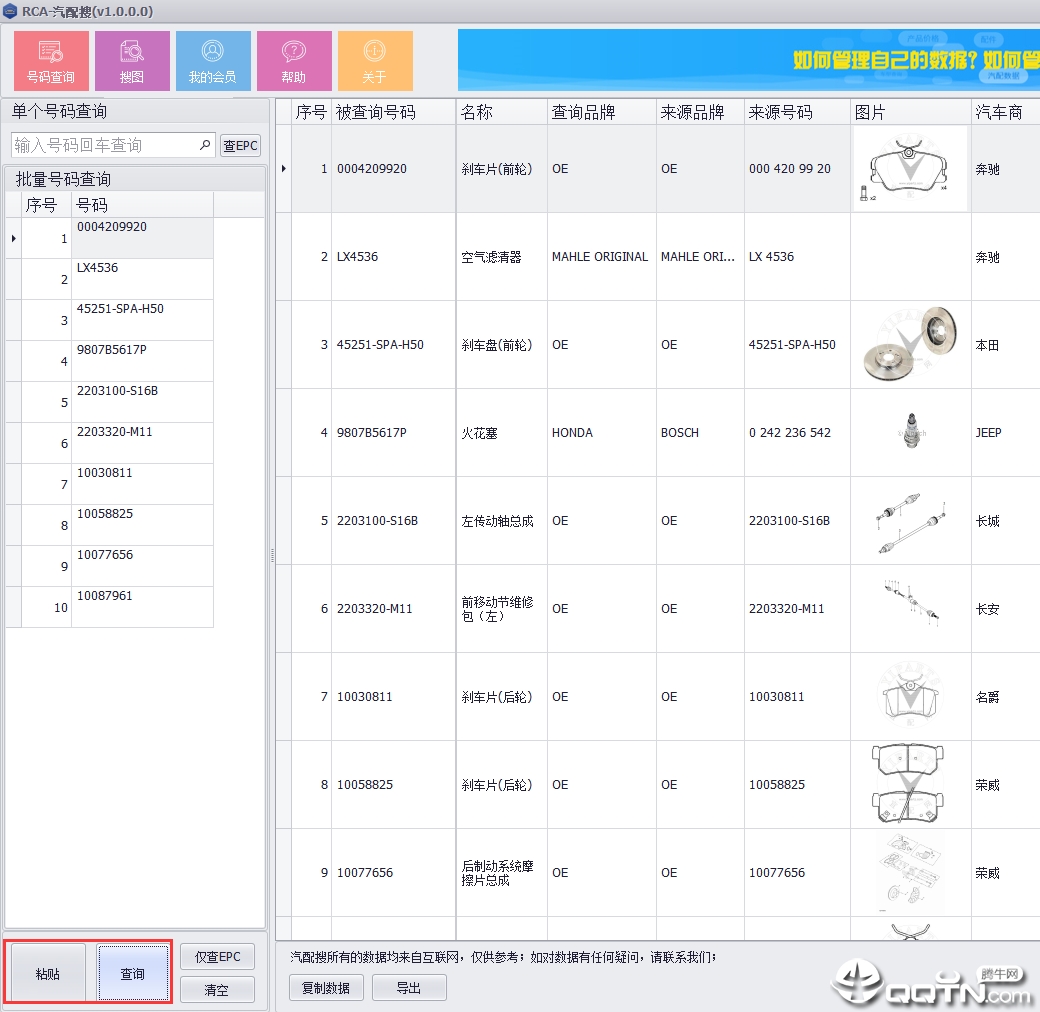
Task: Click the 粘贴 paste button
Action: point(48,973)
